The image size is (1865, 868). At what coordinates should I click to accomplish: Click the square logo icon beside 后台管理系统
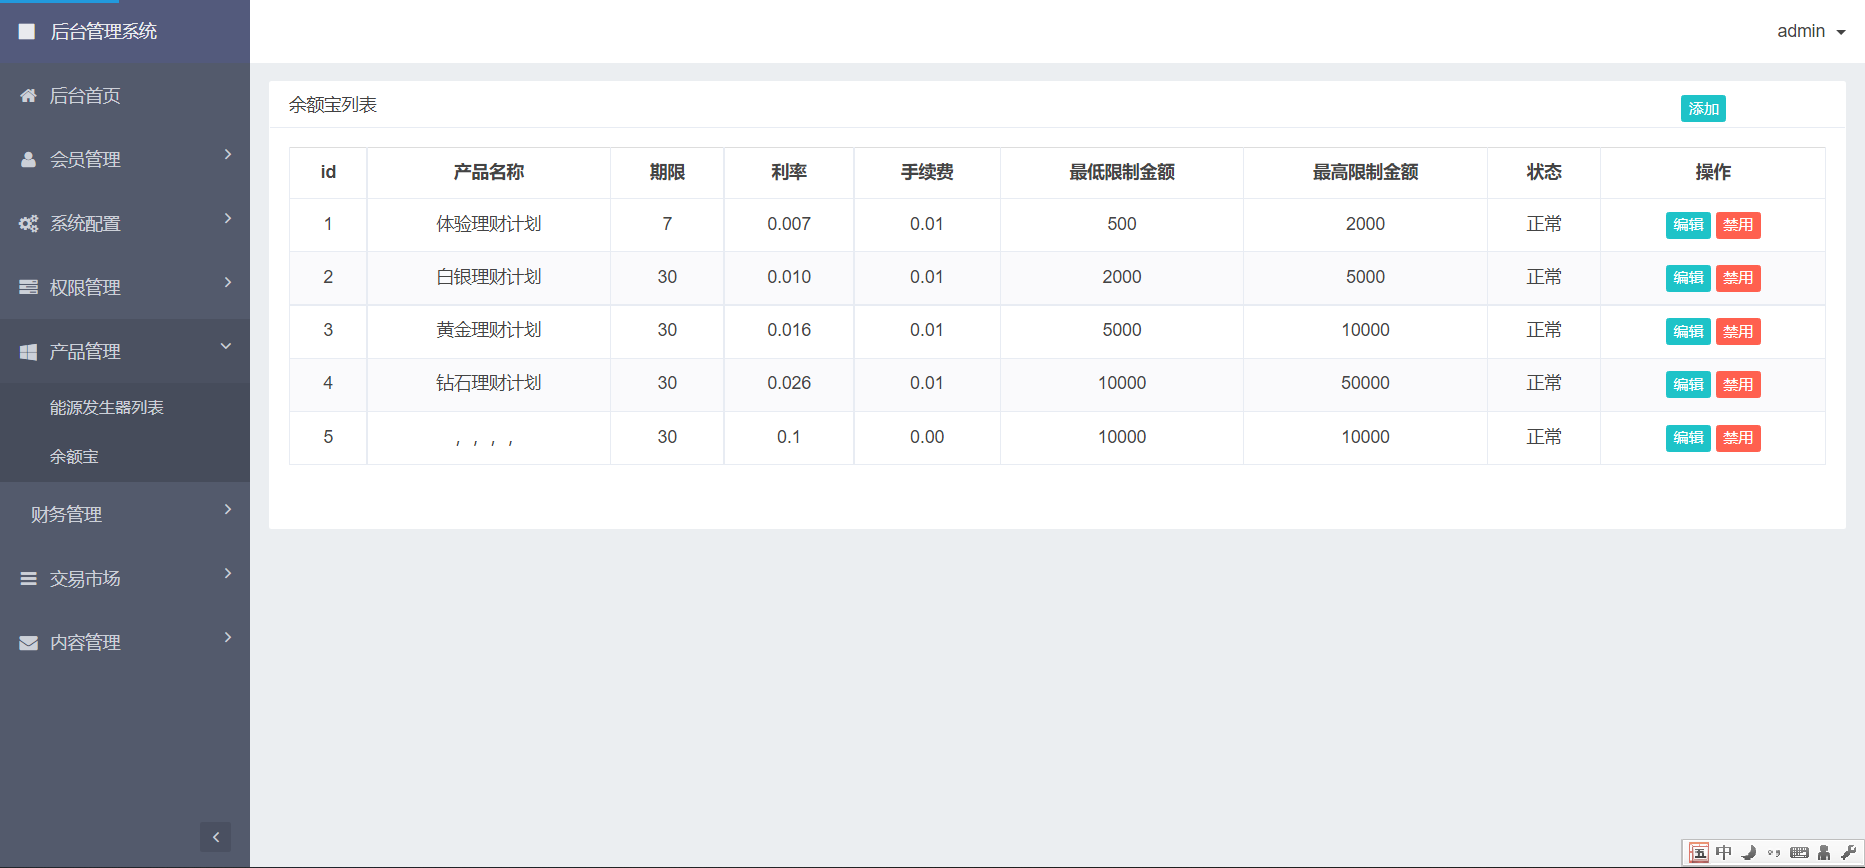tap(27, 32)
